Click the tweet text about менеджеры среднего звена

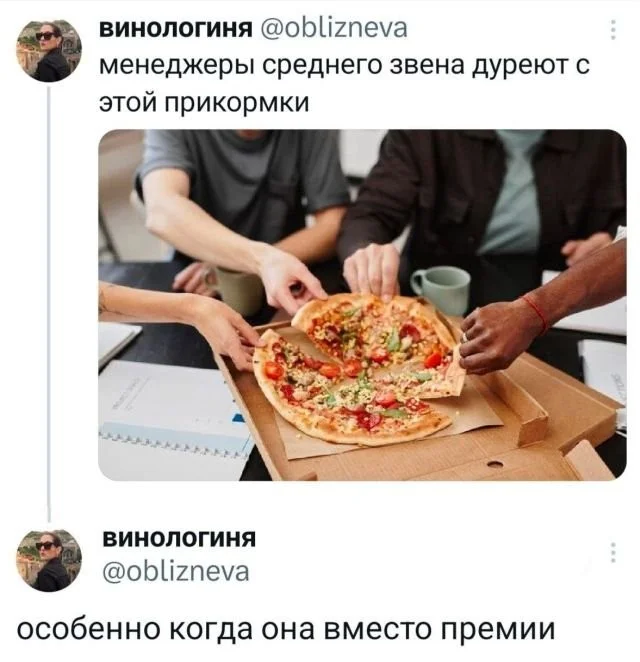click(344, 84)
